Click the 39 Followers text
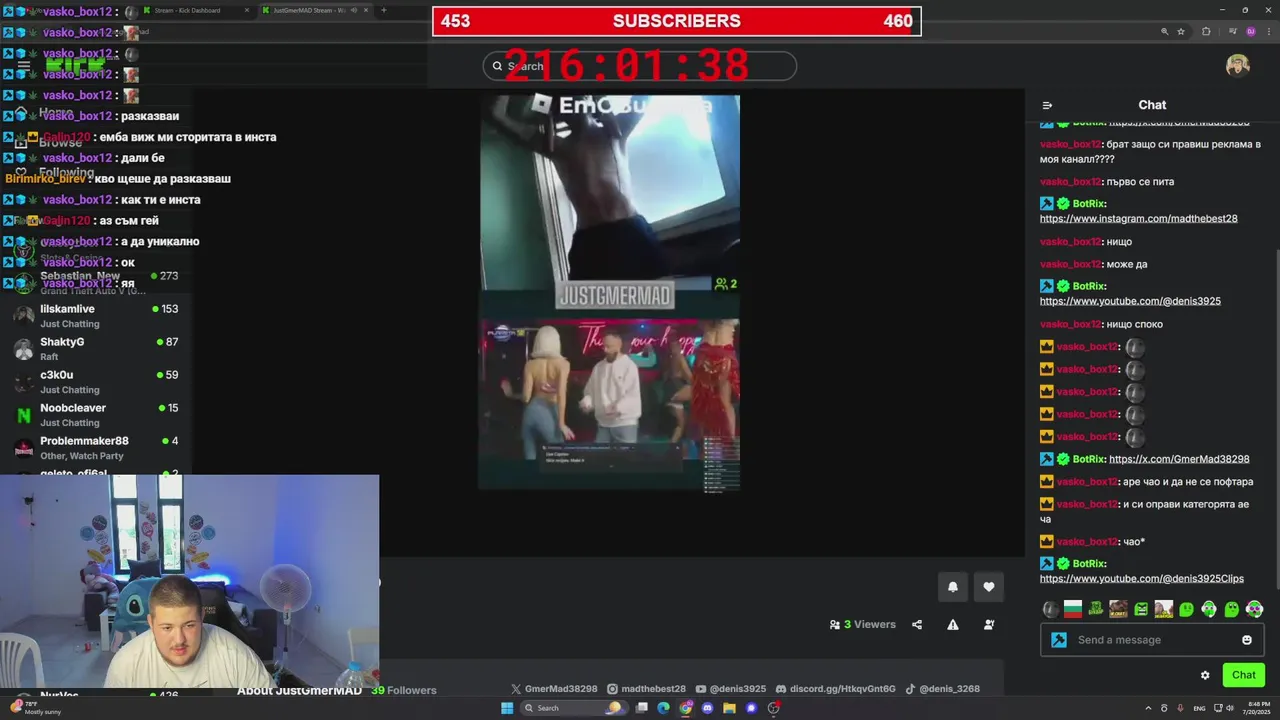The image size is (1280, 720). pyautogui.click(x=404, y=690)
